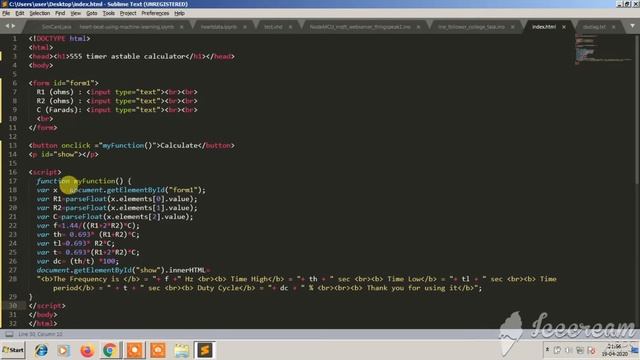The height and width of the screenshot is (360, 640).
Task: Click the closing </script> tag line
Action: [x=47, y=306]
